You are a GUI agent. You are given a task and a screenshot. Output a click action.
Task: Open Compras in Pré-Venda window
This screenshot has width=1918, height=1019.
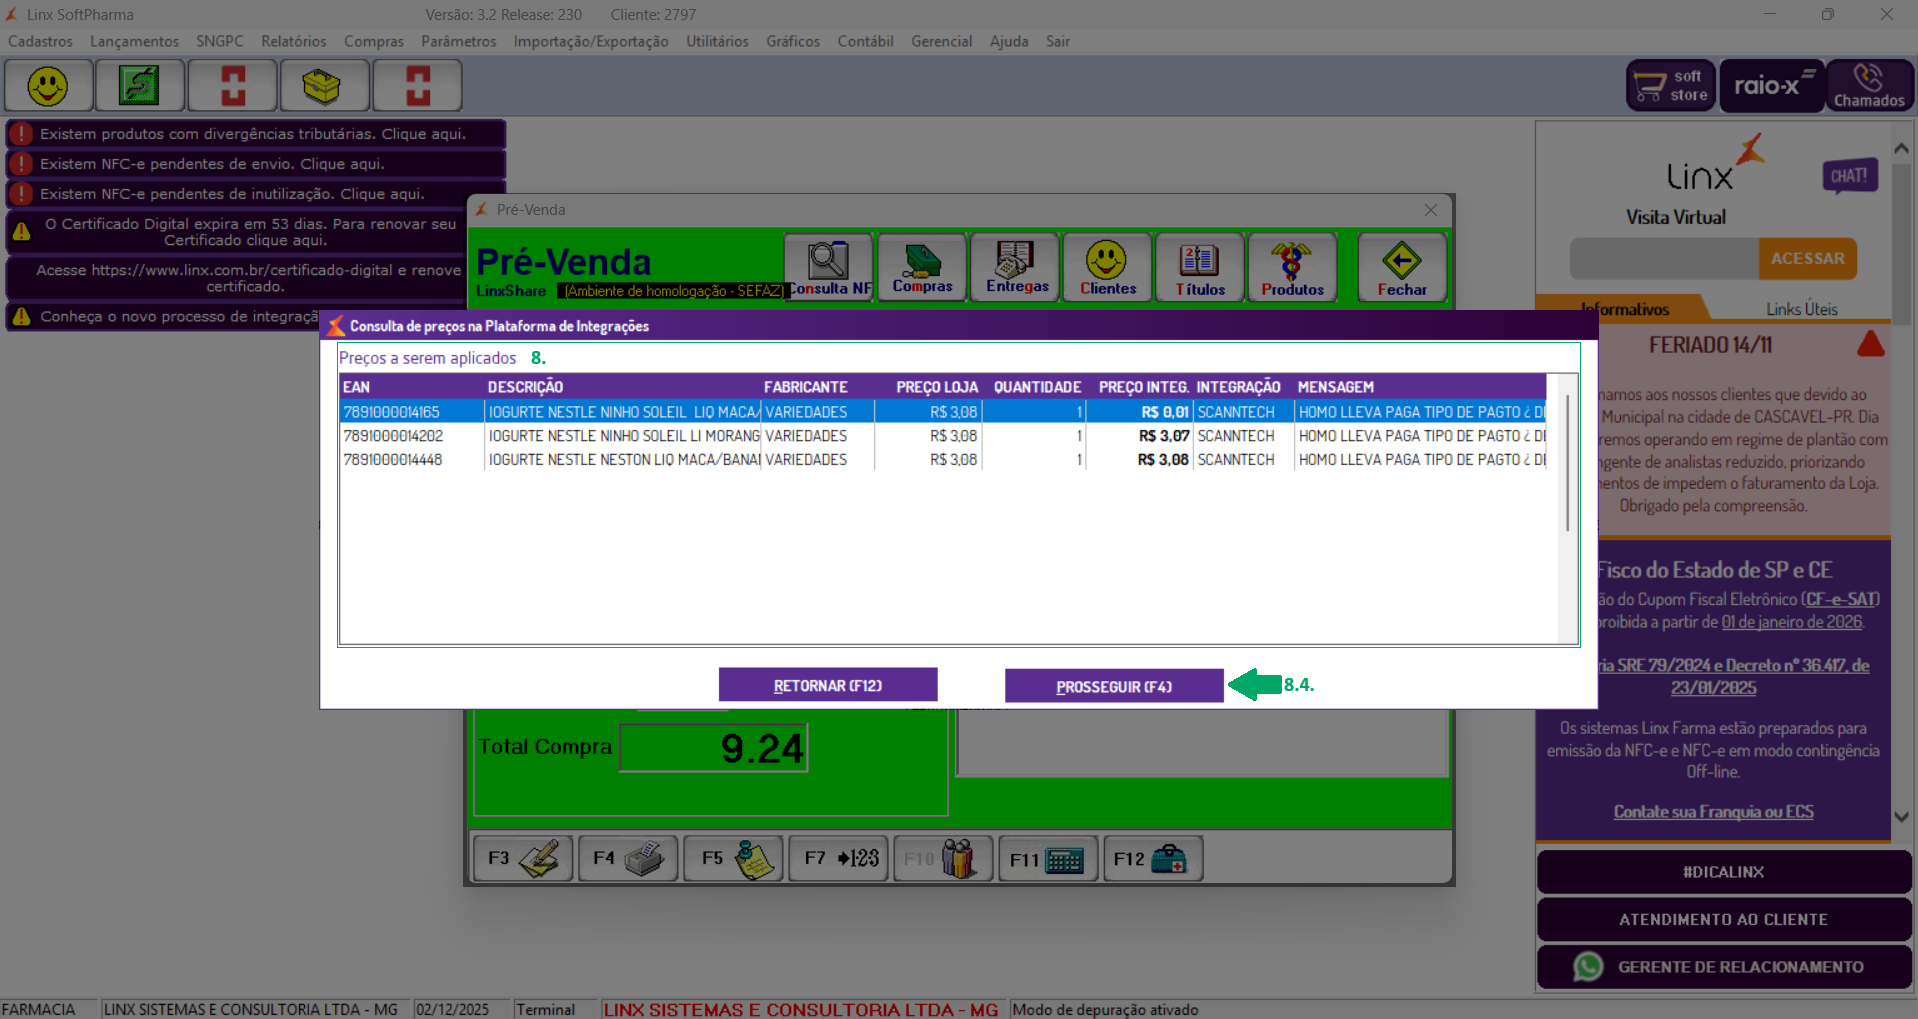coord(922,267)
